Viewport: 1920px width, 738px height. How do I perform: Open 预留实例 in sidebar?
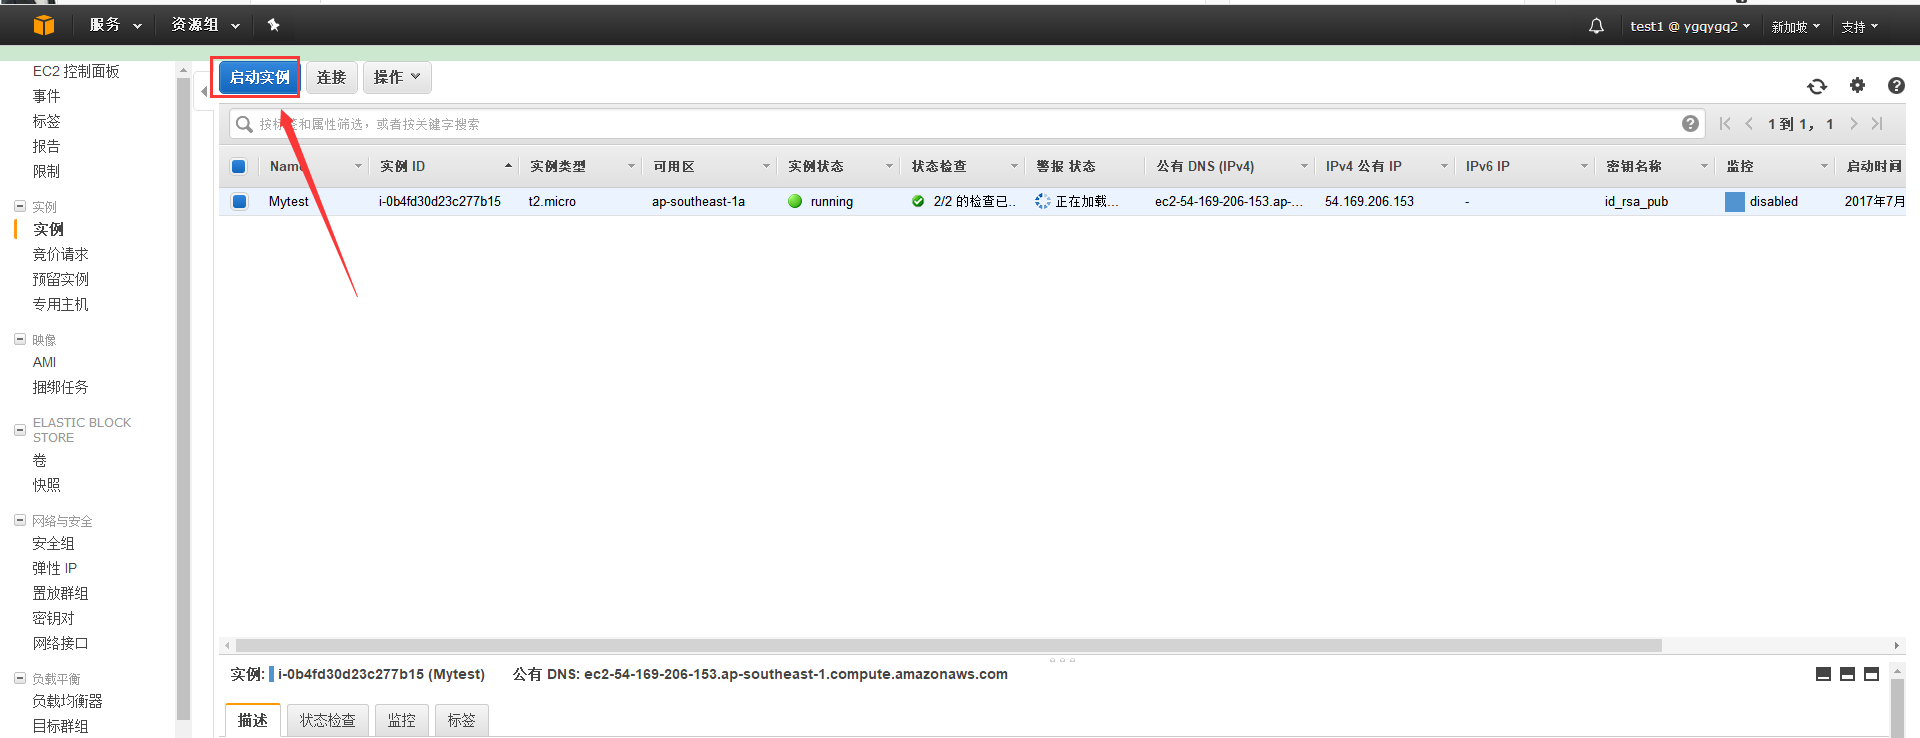coord(60,279)
